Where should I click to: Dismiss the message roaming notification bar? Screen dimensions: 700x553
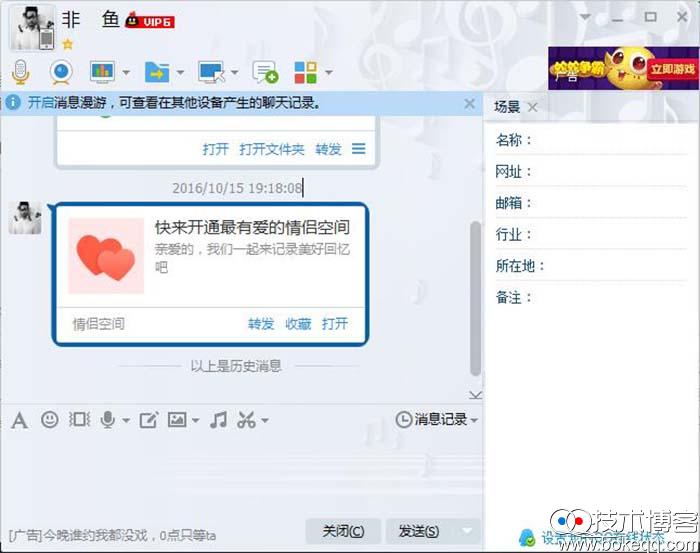pyautogui.click(x=470, y=103)
